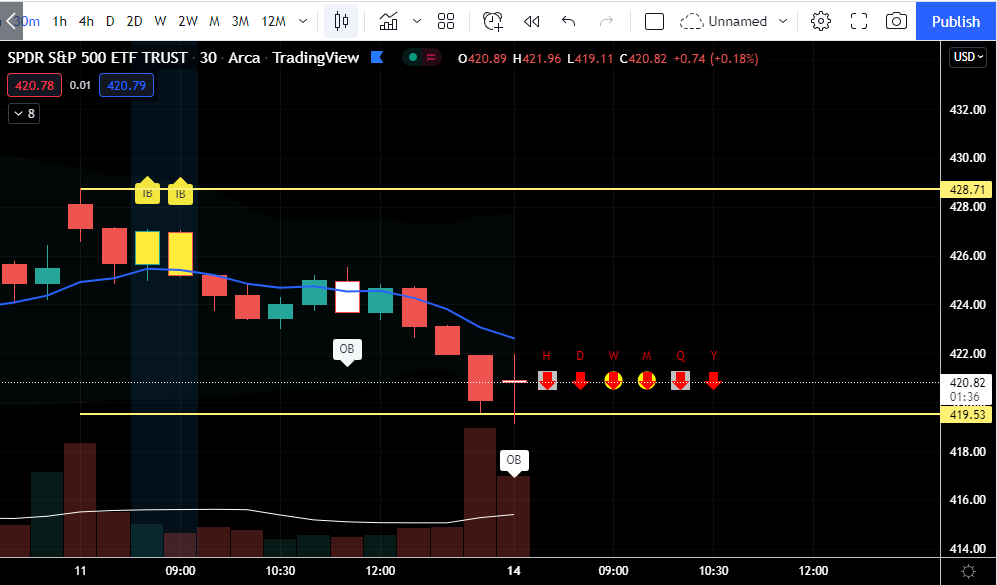
Task: Toggle the market status indicator pill
Action: tap(422, 57)
